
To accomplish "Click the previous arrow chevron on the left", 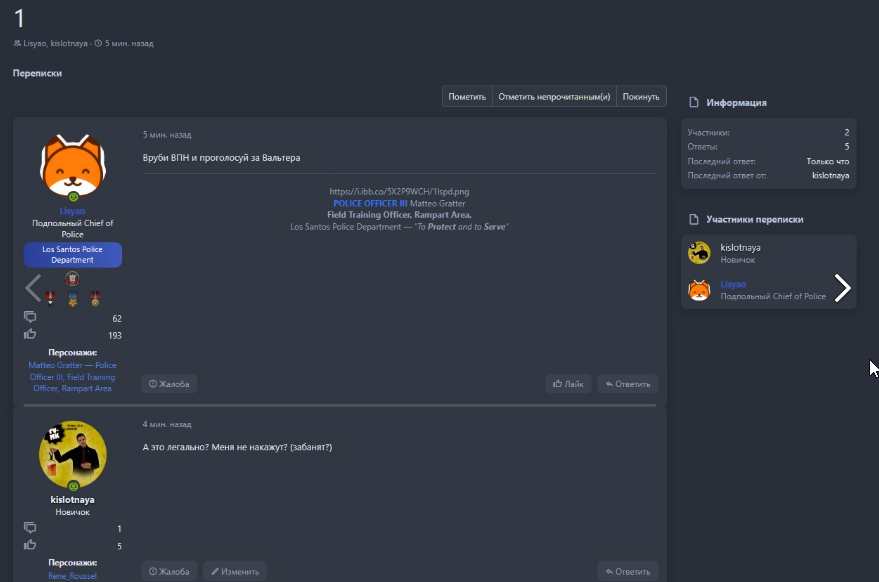I will [x=33, y=288].
